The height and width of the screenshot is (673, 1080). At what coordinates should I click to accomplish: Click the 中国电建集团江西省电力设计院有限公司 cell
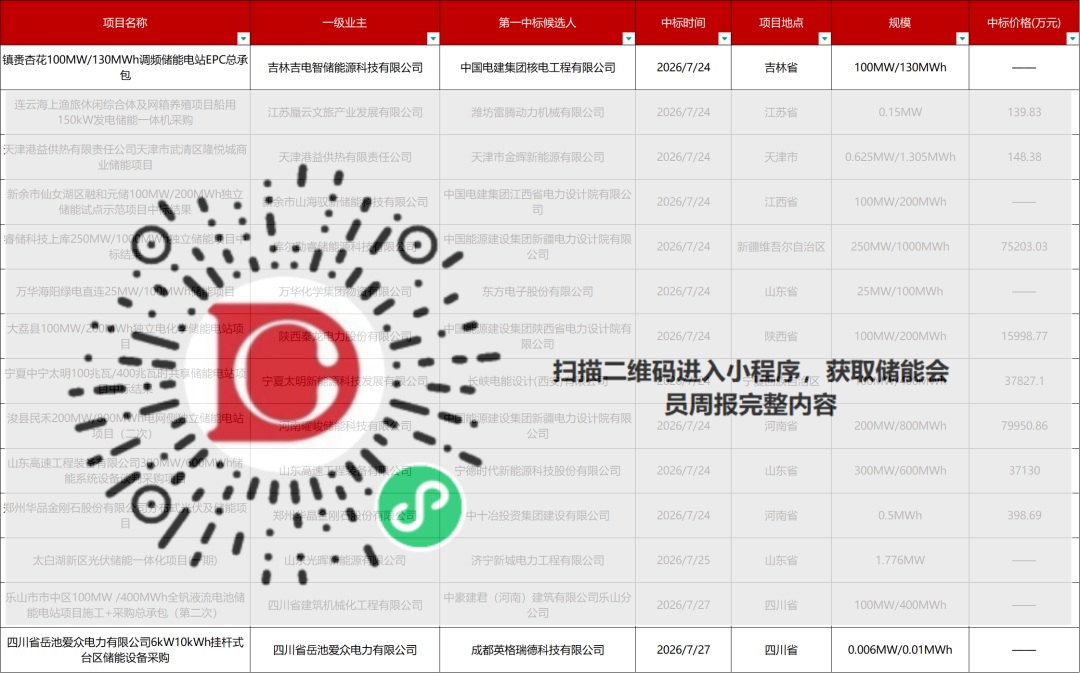click(537, 202)
